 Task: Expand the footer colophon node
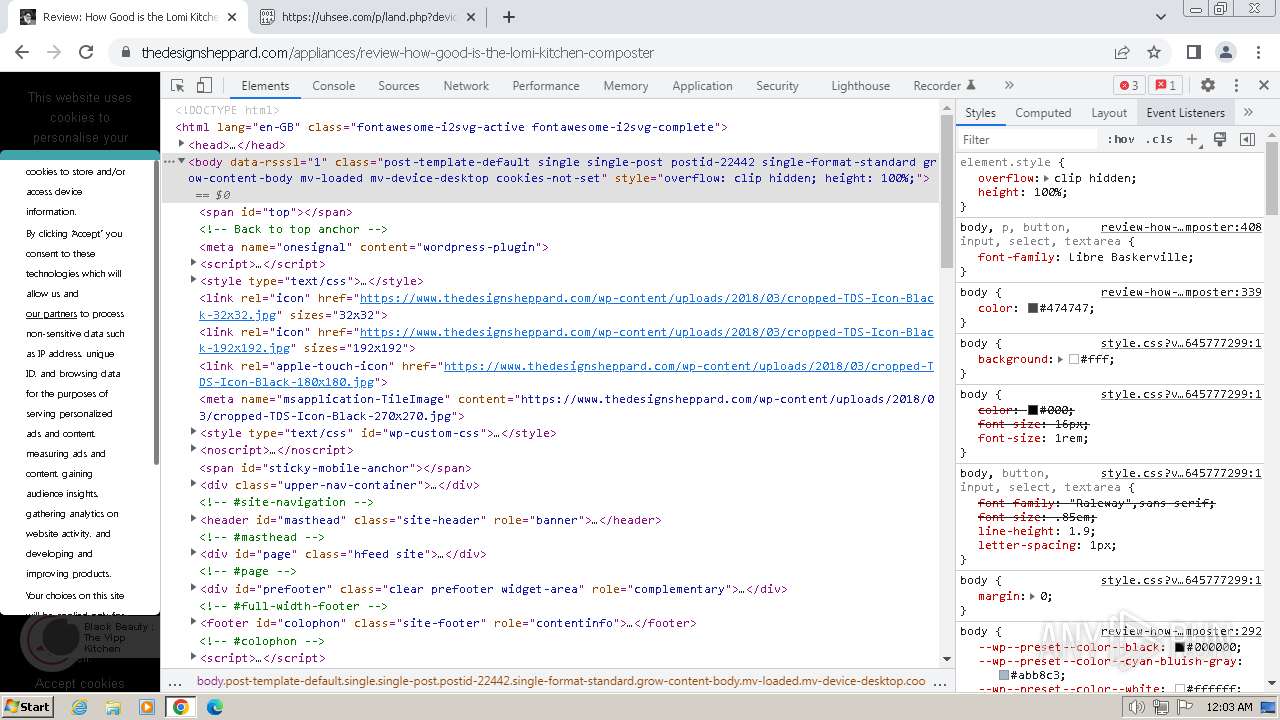(193, 622)
